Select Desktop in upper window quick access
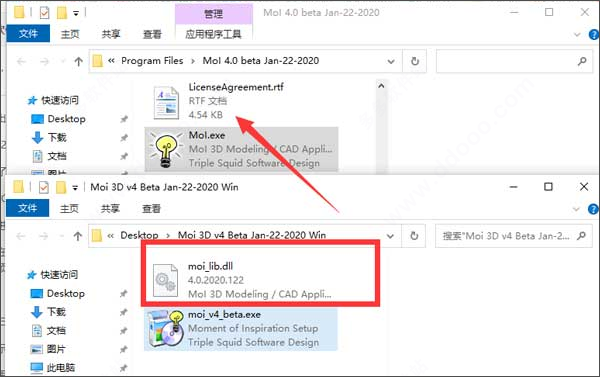600x377 pixels. [66, 119]
